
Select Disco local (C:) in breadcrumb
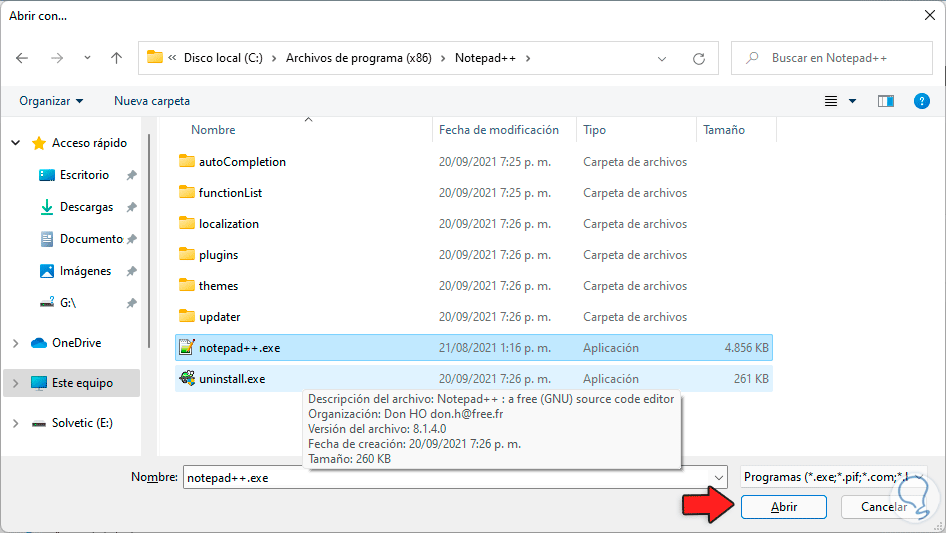tap(223, 58)
